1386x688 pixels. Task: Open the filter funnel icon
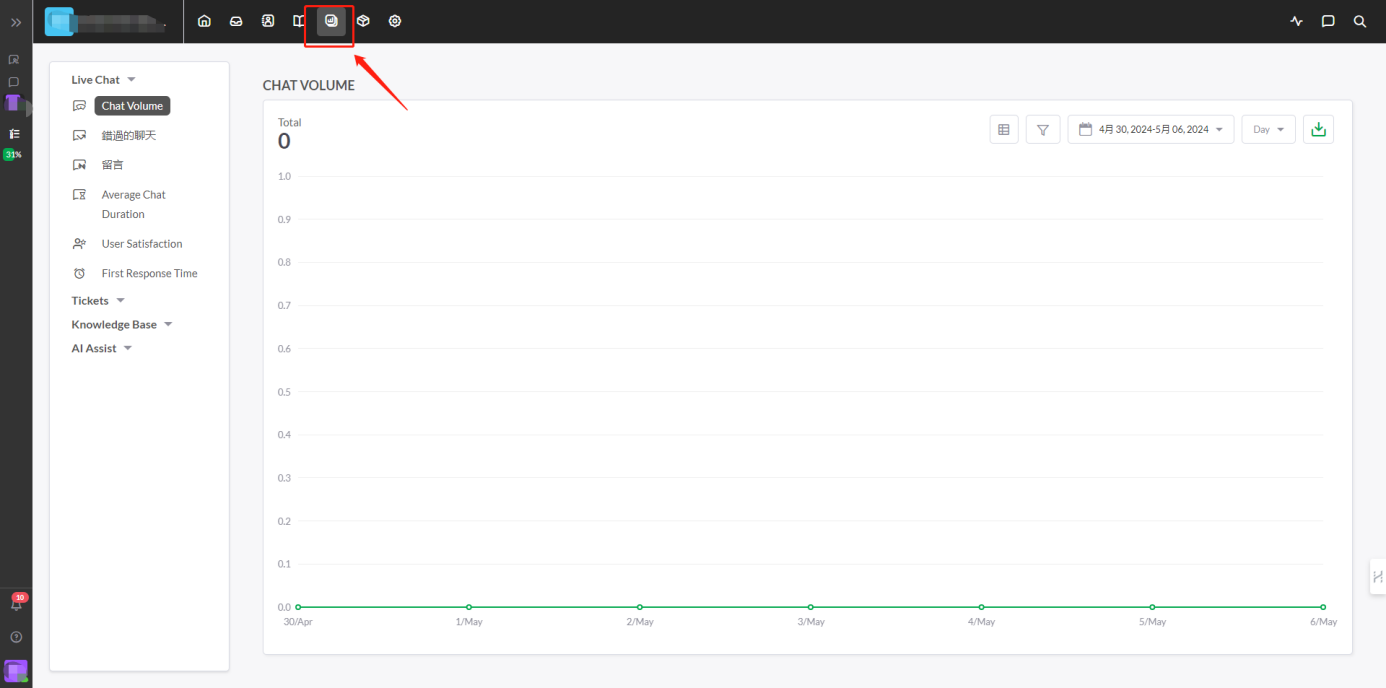coord(1043,129)
